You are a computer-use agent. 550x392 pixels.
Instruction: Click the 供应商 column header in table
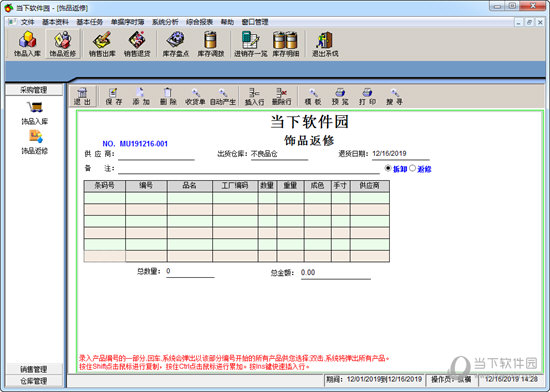[x=370, y=186]
